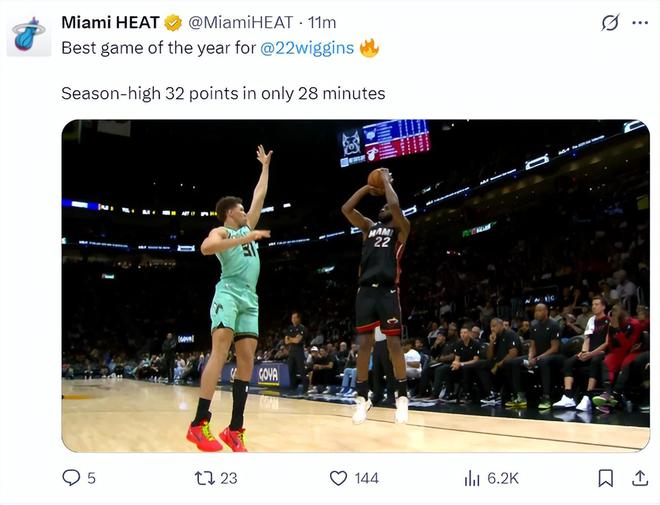Click the Miami HEAT display name
This screenshot has width=660, height=505.
(x=110, y=22)
